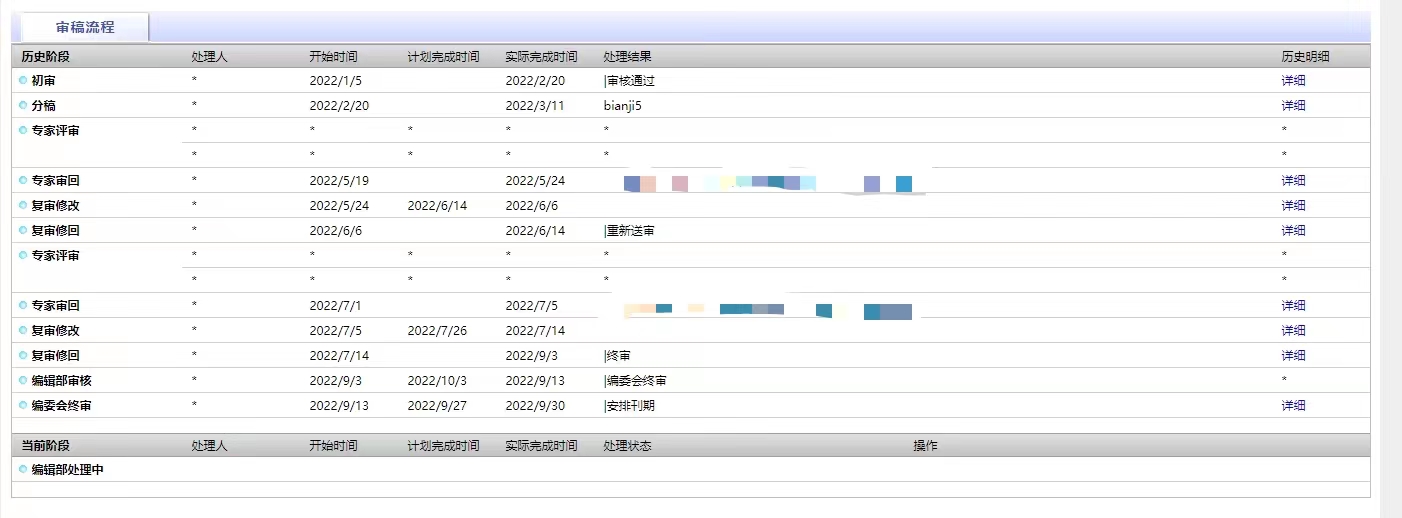The height and width of the screenshot is (518, 1402).
Task: Click the bullet icon beside 编辑部处理中
Action: click(23, 469)
